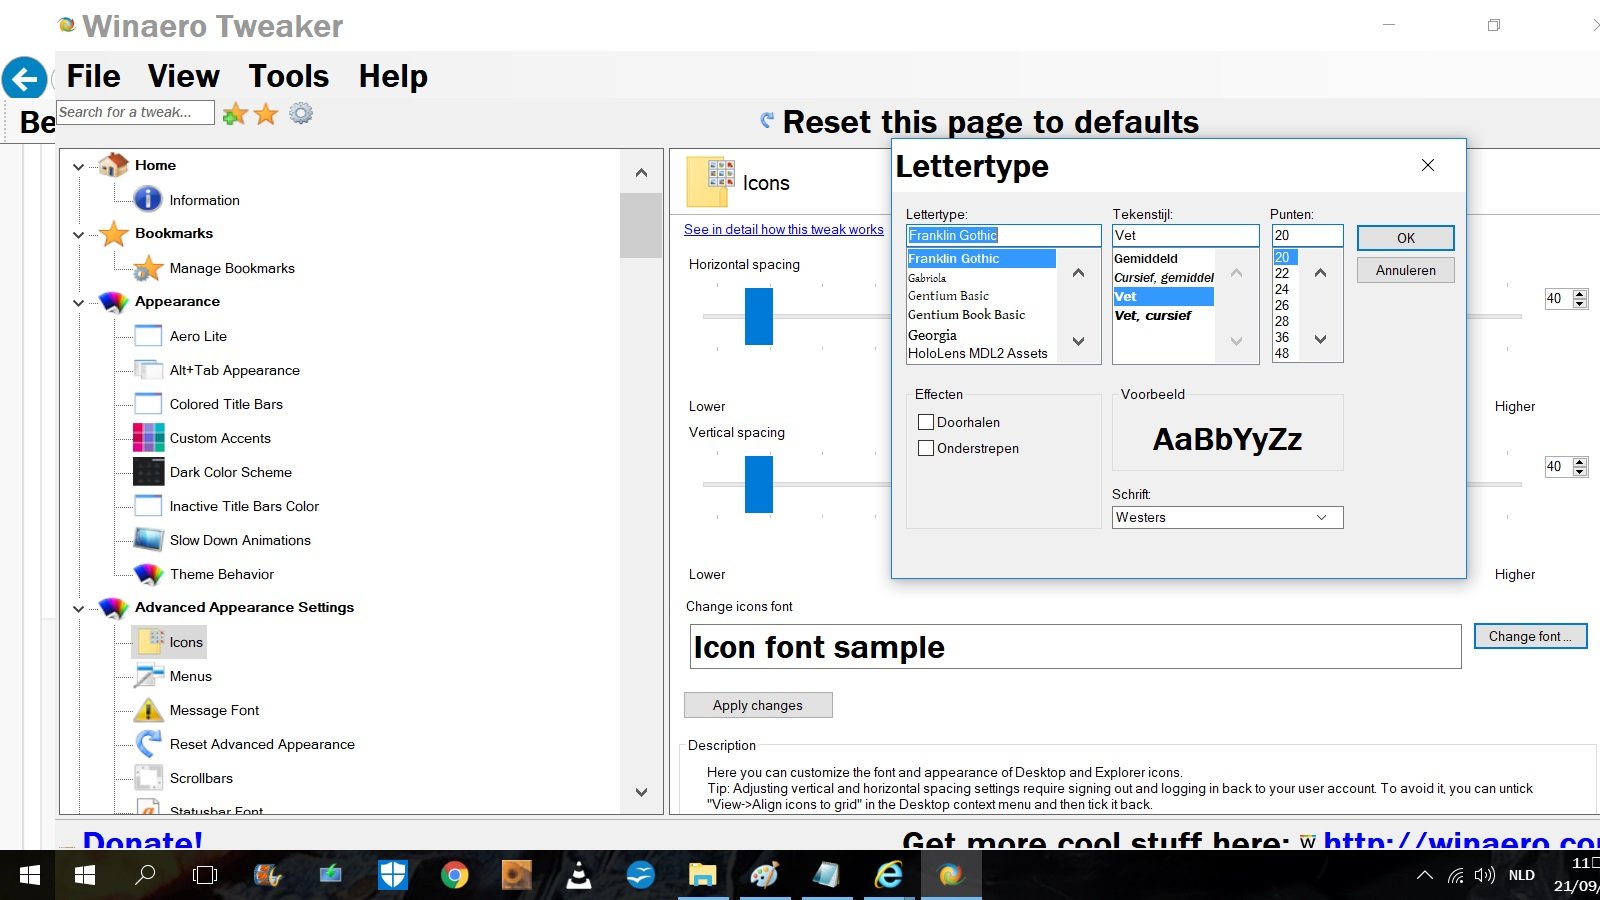Click the Appearance rainbow fan icon

pyautogui.click(x=113, y=302)
